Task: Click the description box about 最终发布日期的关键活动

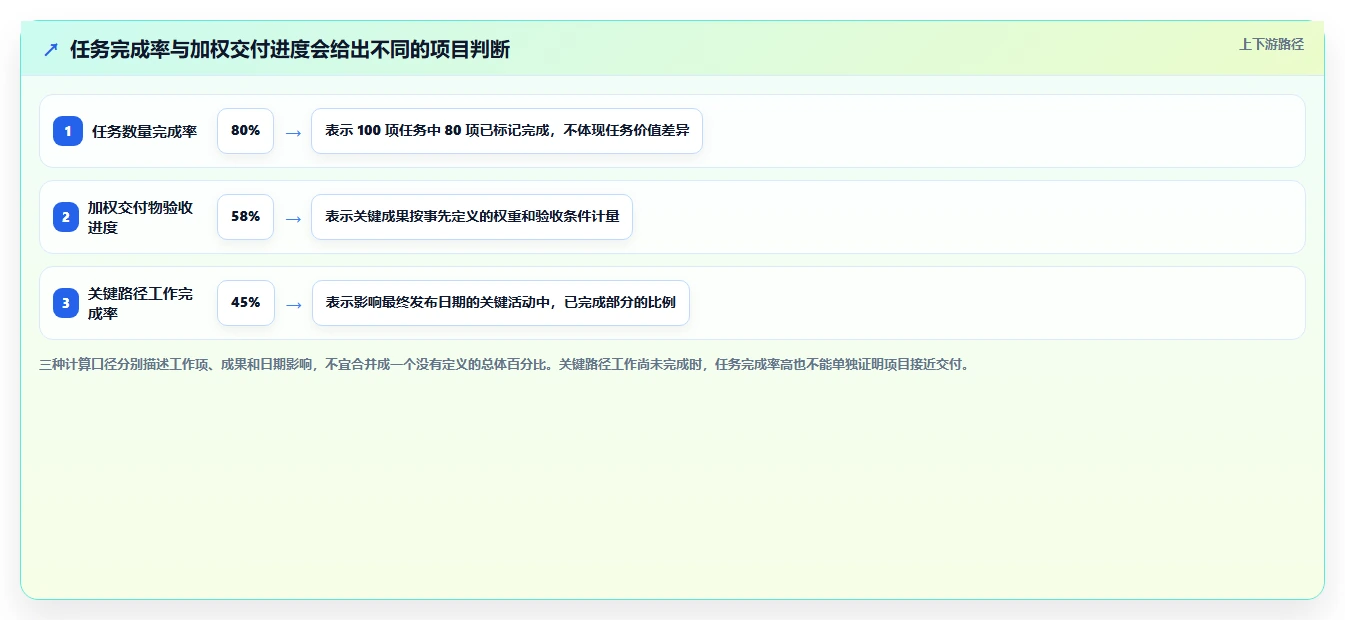Action: 500,303
